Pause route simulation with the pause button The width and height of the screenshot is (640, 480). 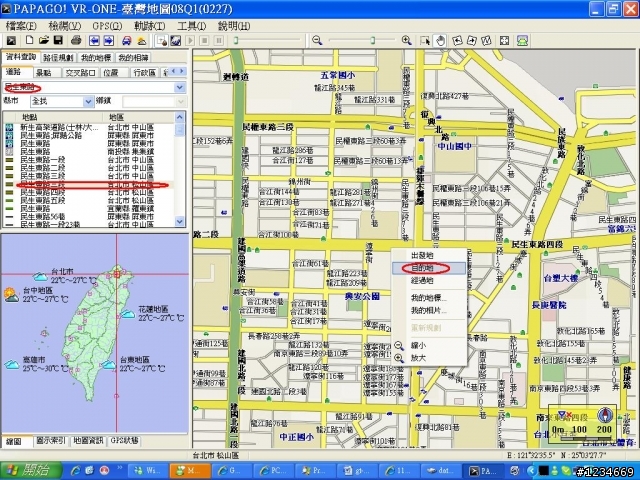pos(219,40)
